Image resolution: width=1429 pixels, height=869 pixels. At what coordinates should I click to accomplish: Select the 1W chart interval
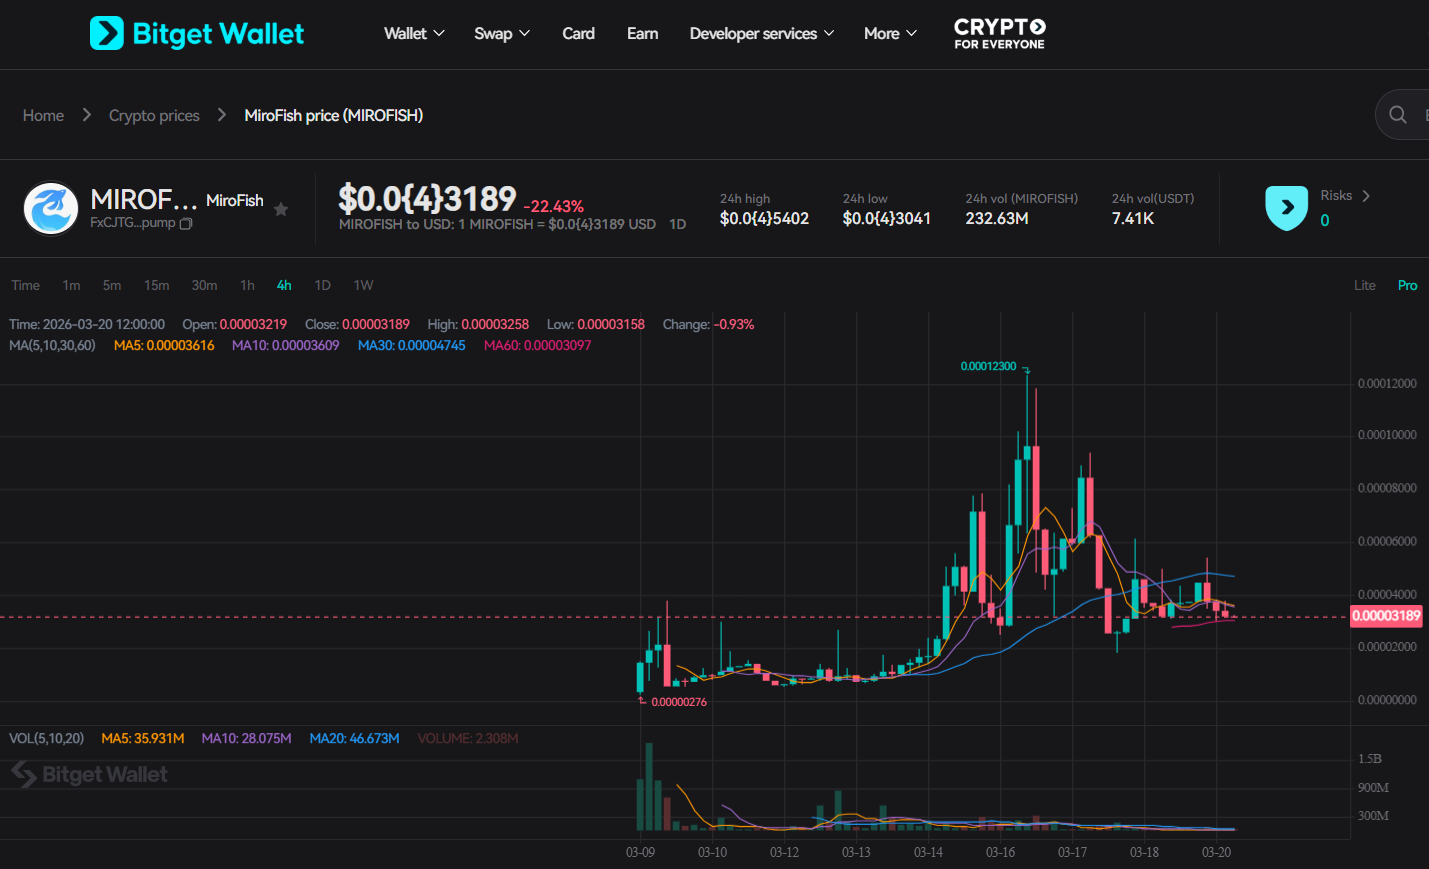tap(363, 285)
